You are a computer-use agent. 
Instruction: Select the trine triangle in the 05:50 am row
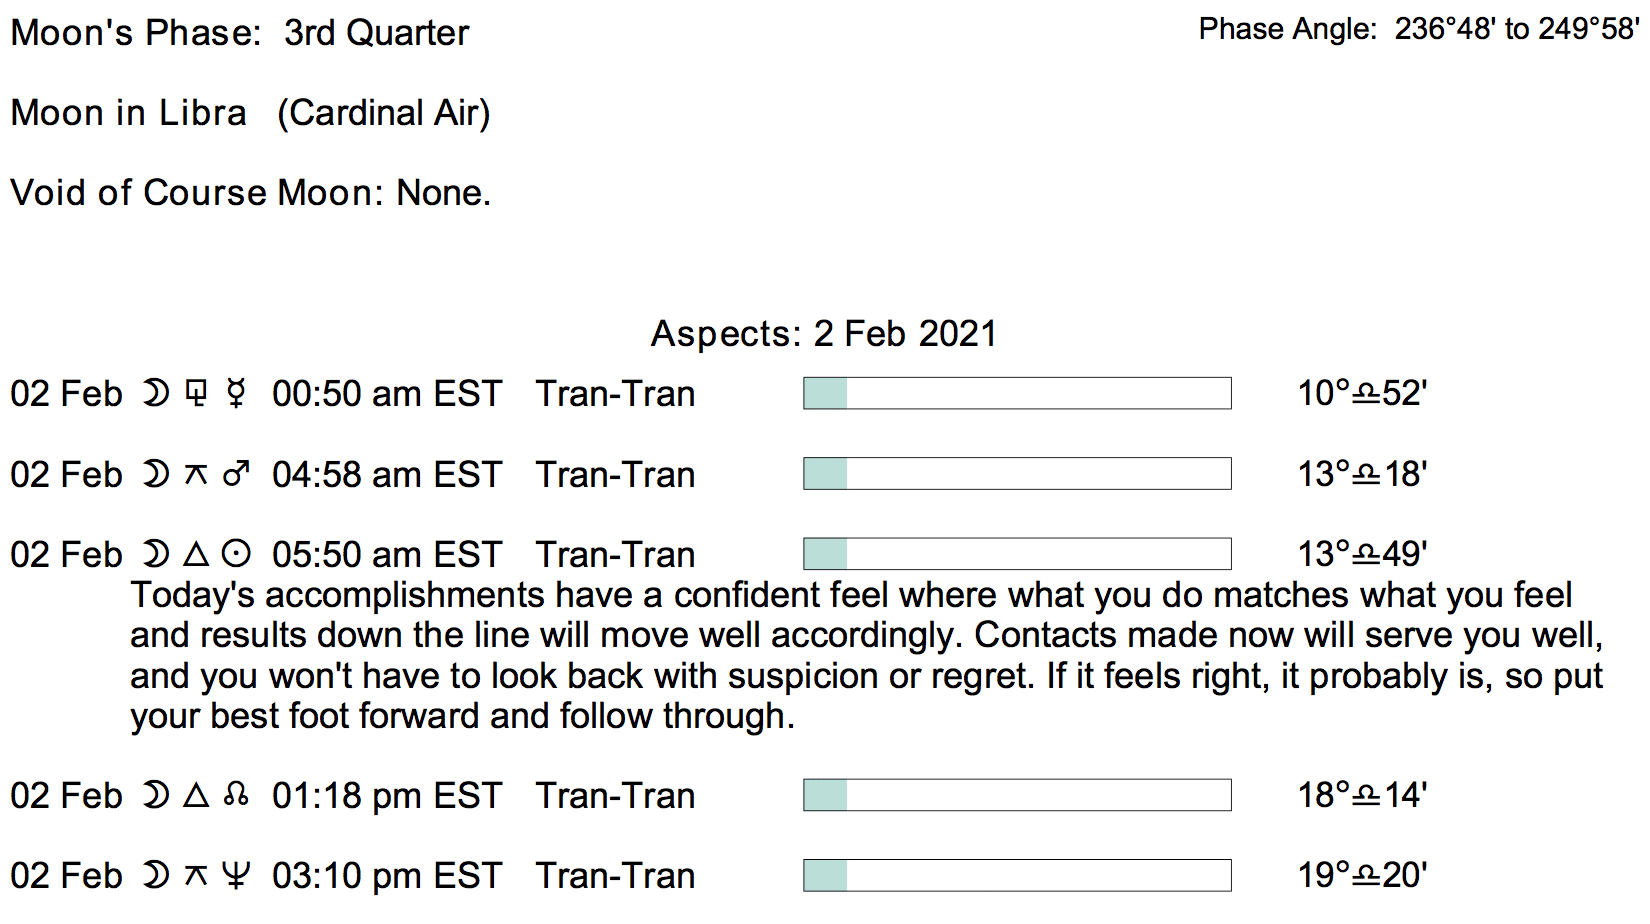196,554
